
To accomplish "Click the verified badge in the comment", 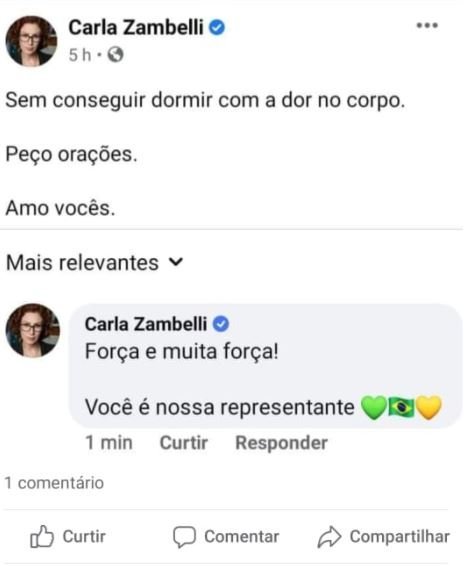I will (221, 324).
